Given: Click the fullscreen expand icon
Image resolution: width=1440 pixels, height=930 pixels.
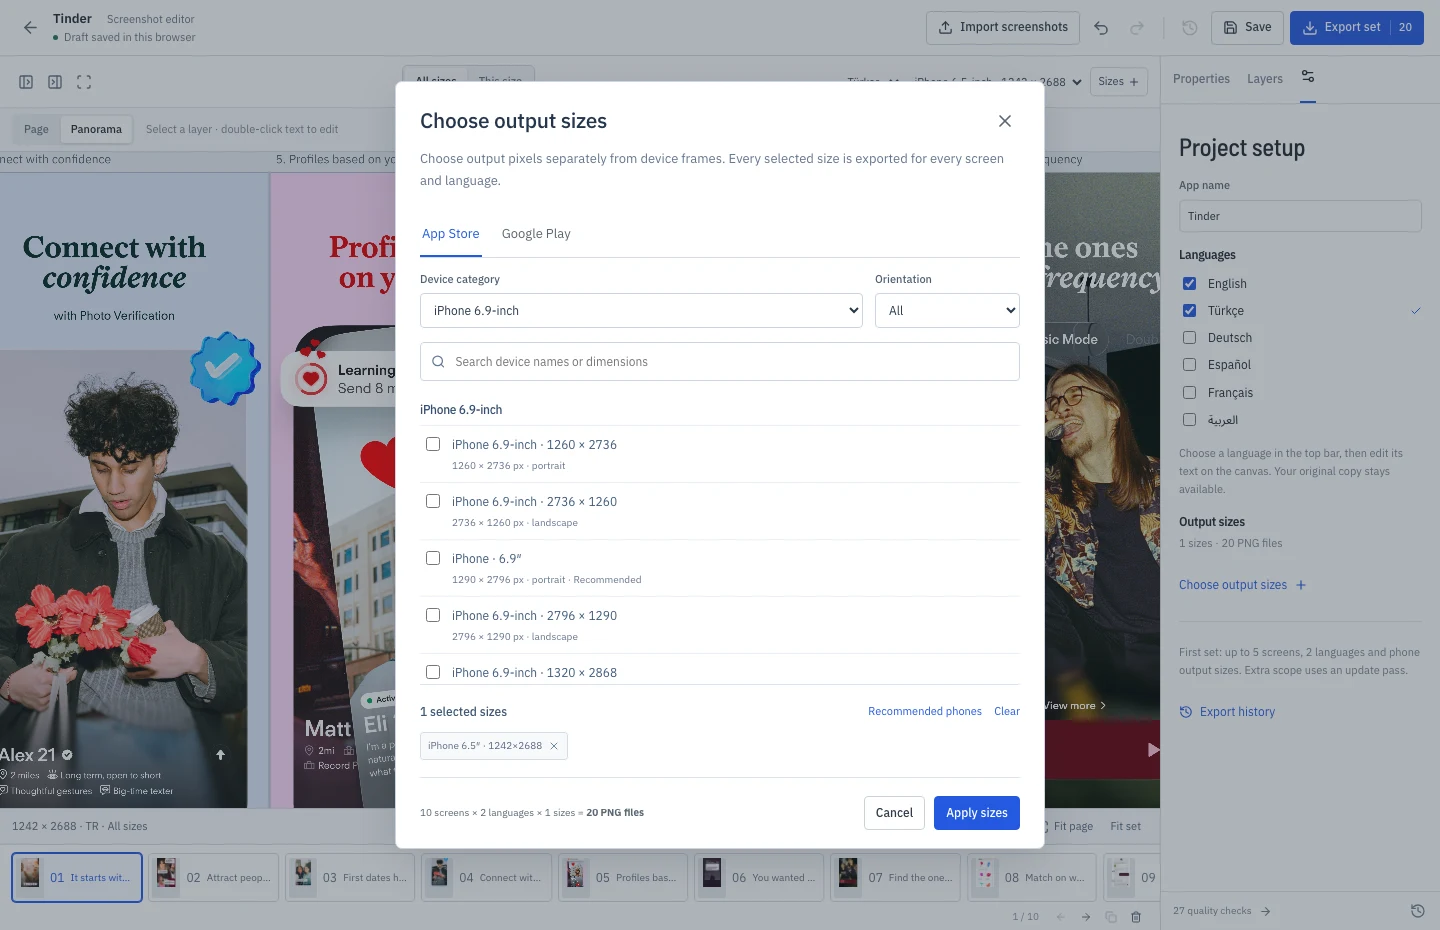Looking at the screenshot, I should click(x=84, y=82).
